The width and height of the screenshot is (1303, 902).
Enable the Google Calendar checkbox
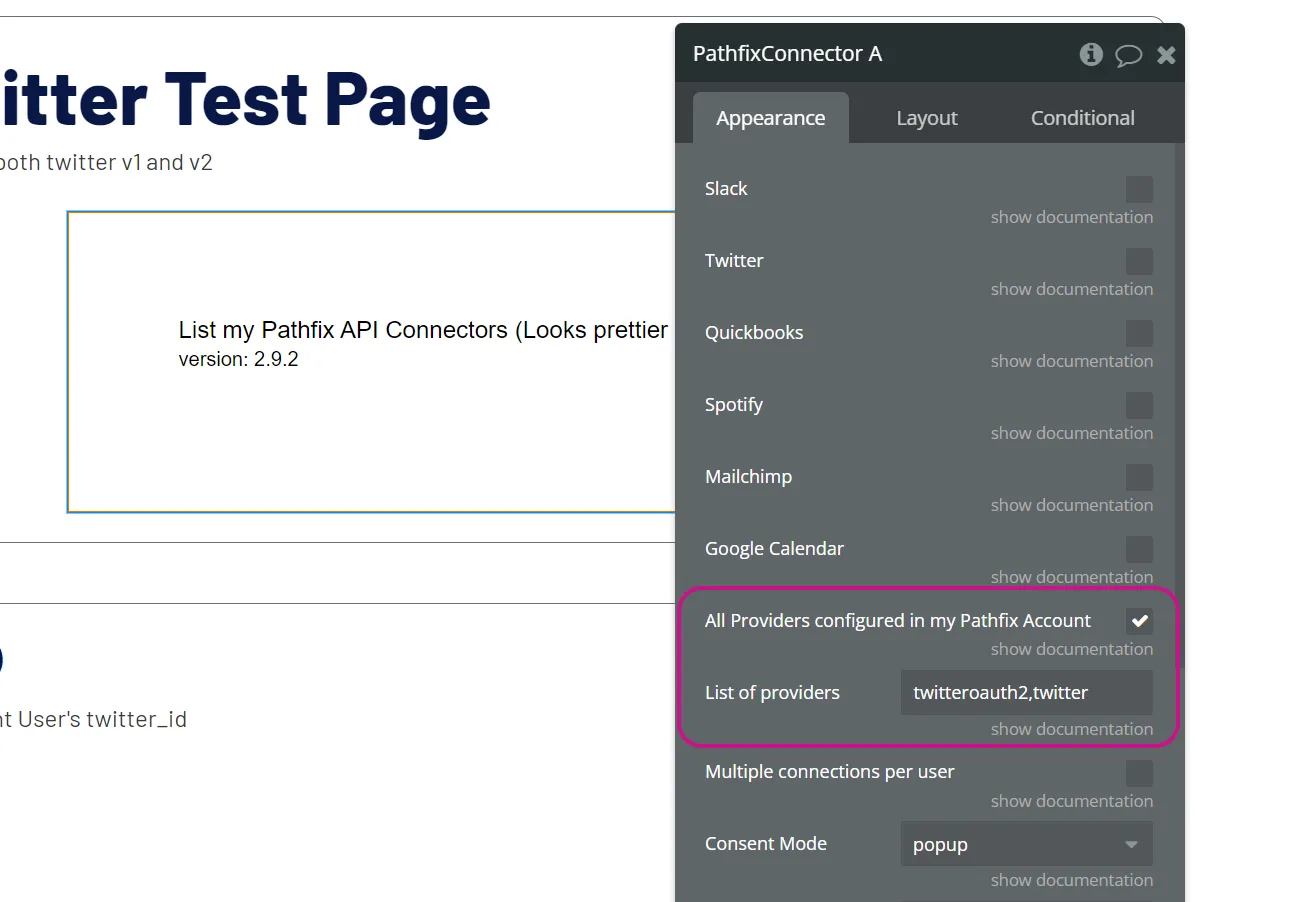coord(1139,549)
